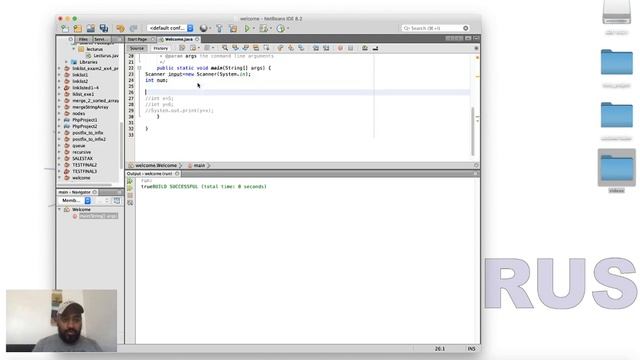Toggle Rectangular Selection in editor toolbar

tap(266, 48)
